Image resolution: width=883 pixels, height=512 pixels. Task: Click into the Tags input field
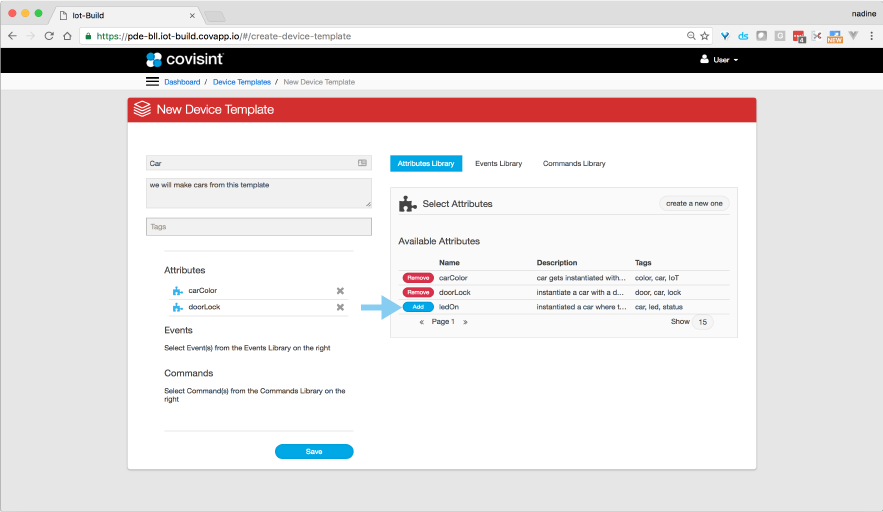[258, 227]
